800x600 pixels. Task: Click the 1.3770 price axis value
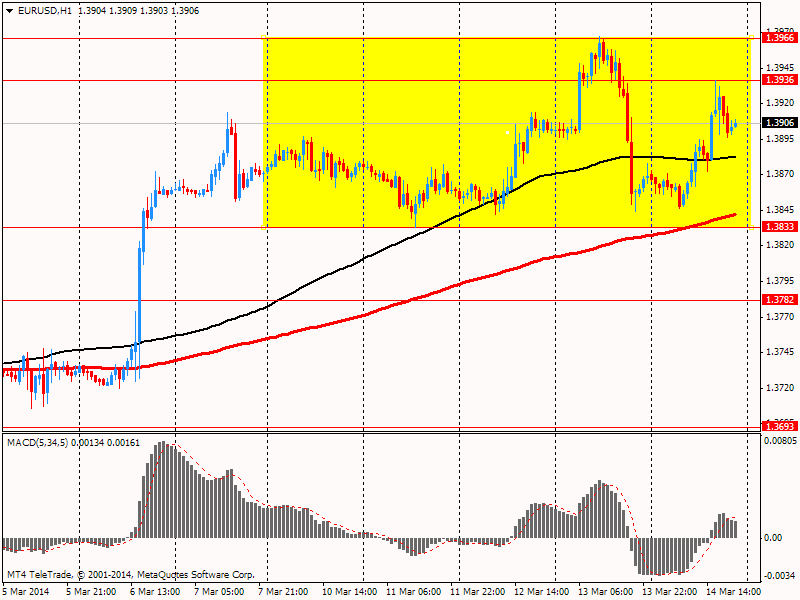(780, 317)
